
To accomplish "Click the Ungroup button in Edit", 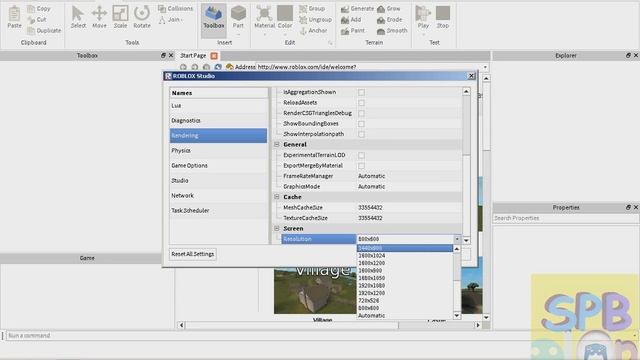I will click(x=316, y=20).
